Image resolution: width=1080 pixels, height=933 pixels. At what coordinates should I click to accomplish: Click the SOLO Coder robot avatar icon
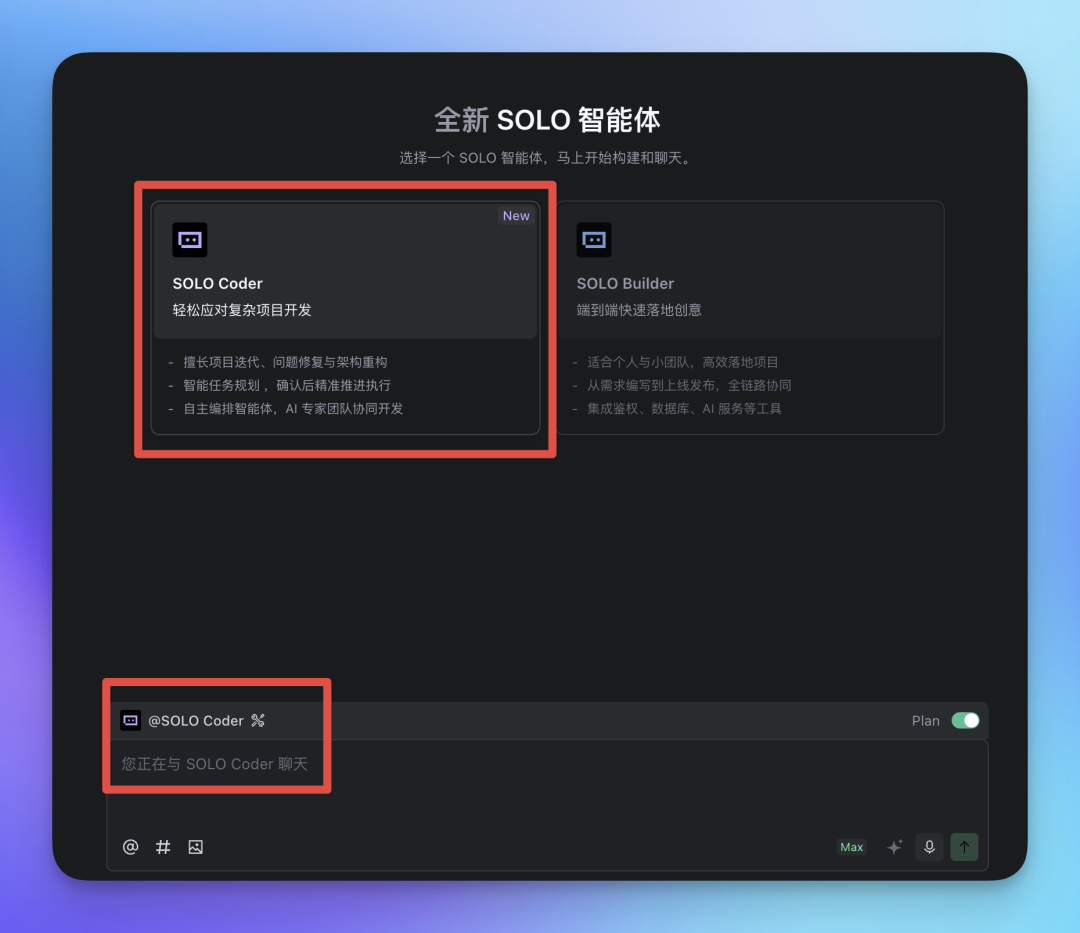(x=189, y=240)
